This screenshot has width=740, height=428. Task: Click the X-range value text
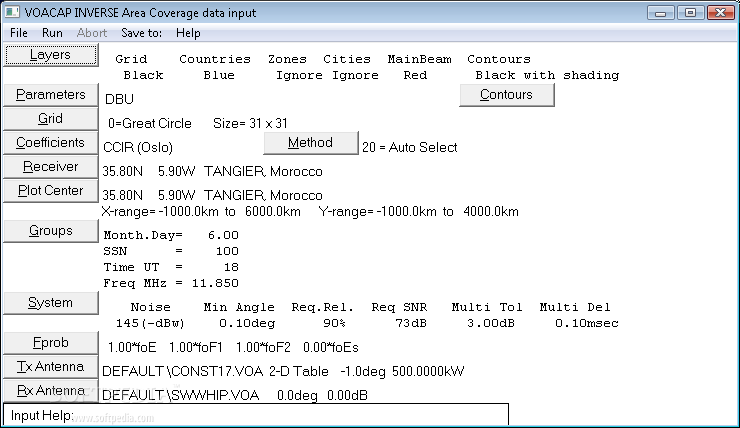[x=201, y=211]
